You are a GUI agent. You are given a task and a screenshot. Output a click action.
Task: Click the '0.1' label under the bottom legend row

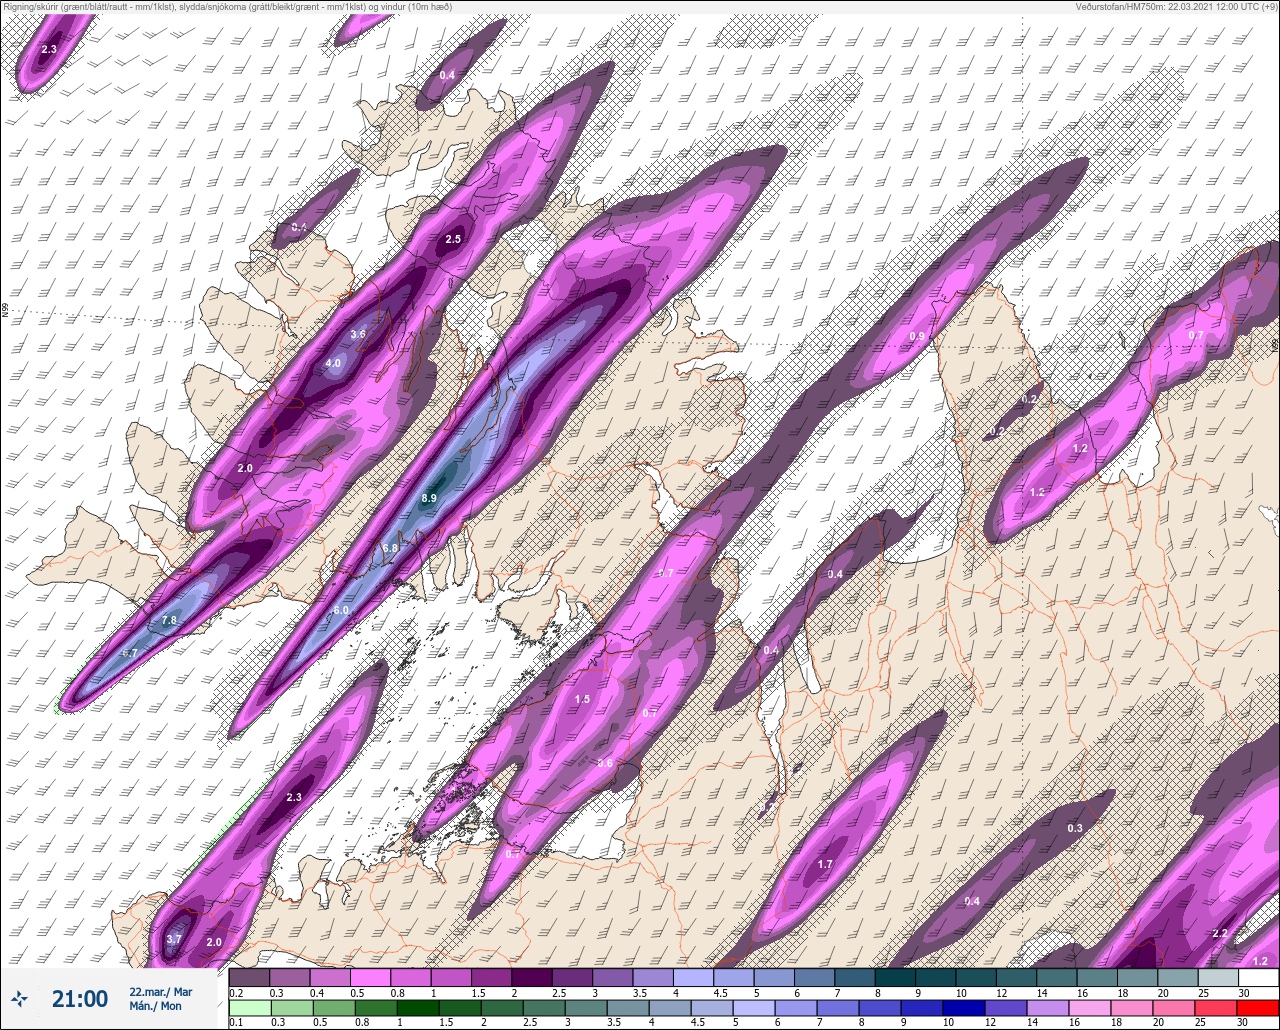click(235, 1022)
